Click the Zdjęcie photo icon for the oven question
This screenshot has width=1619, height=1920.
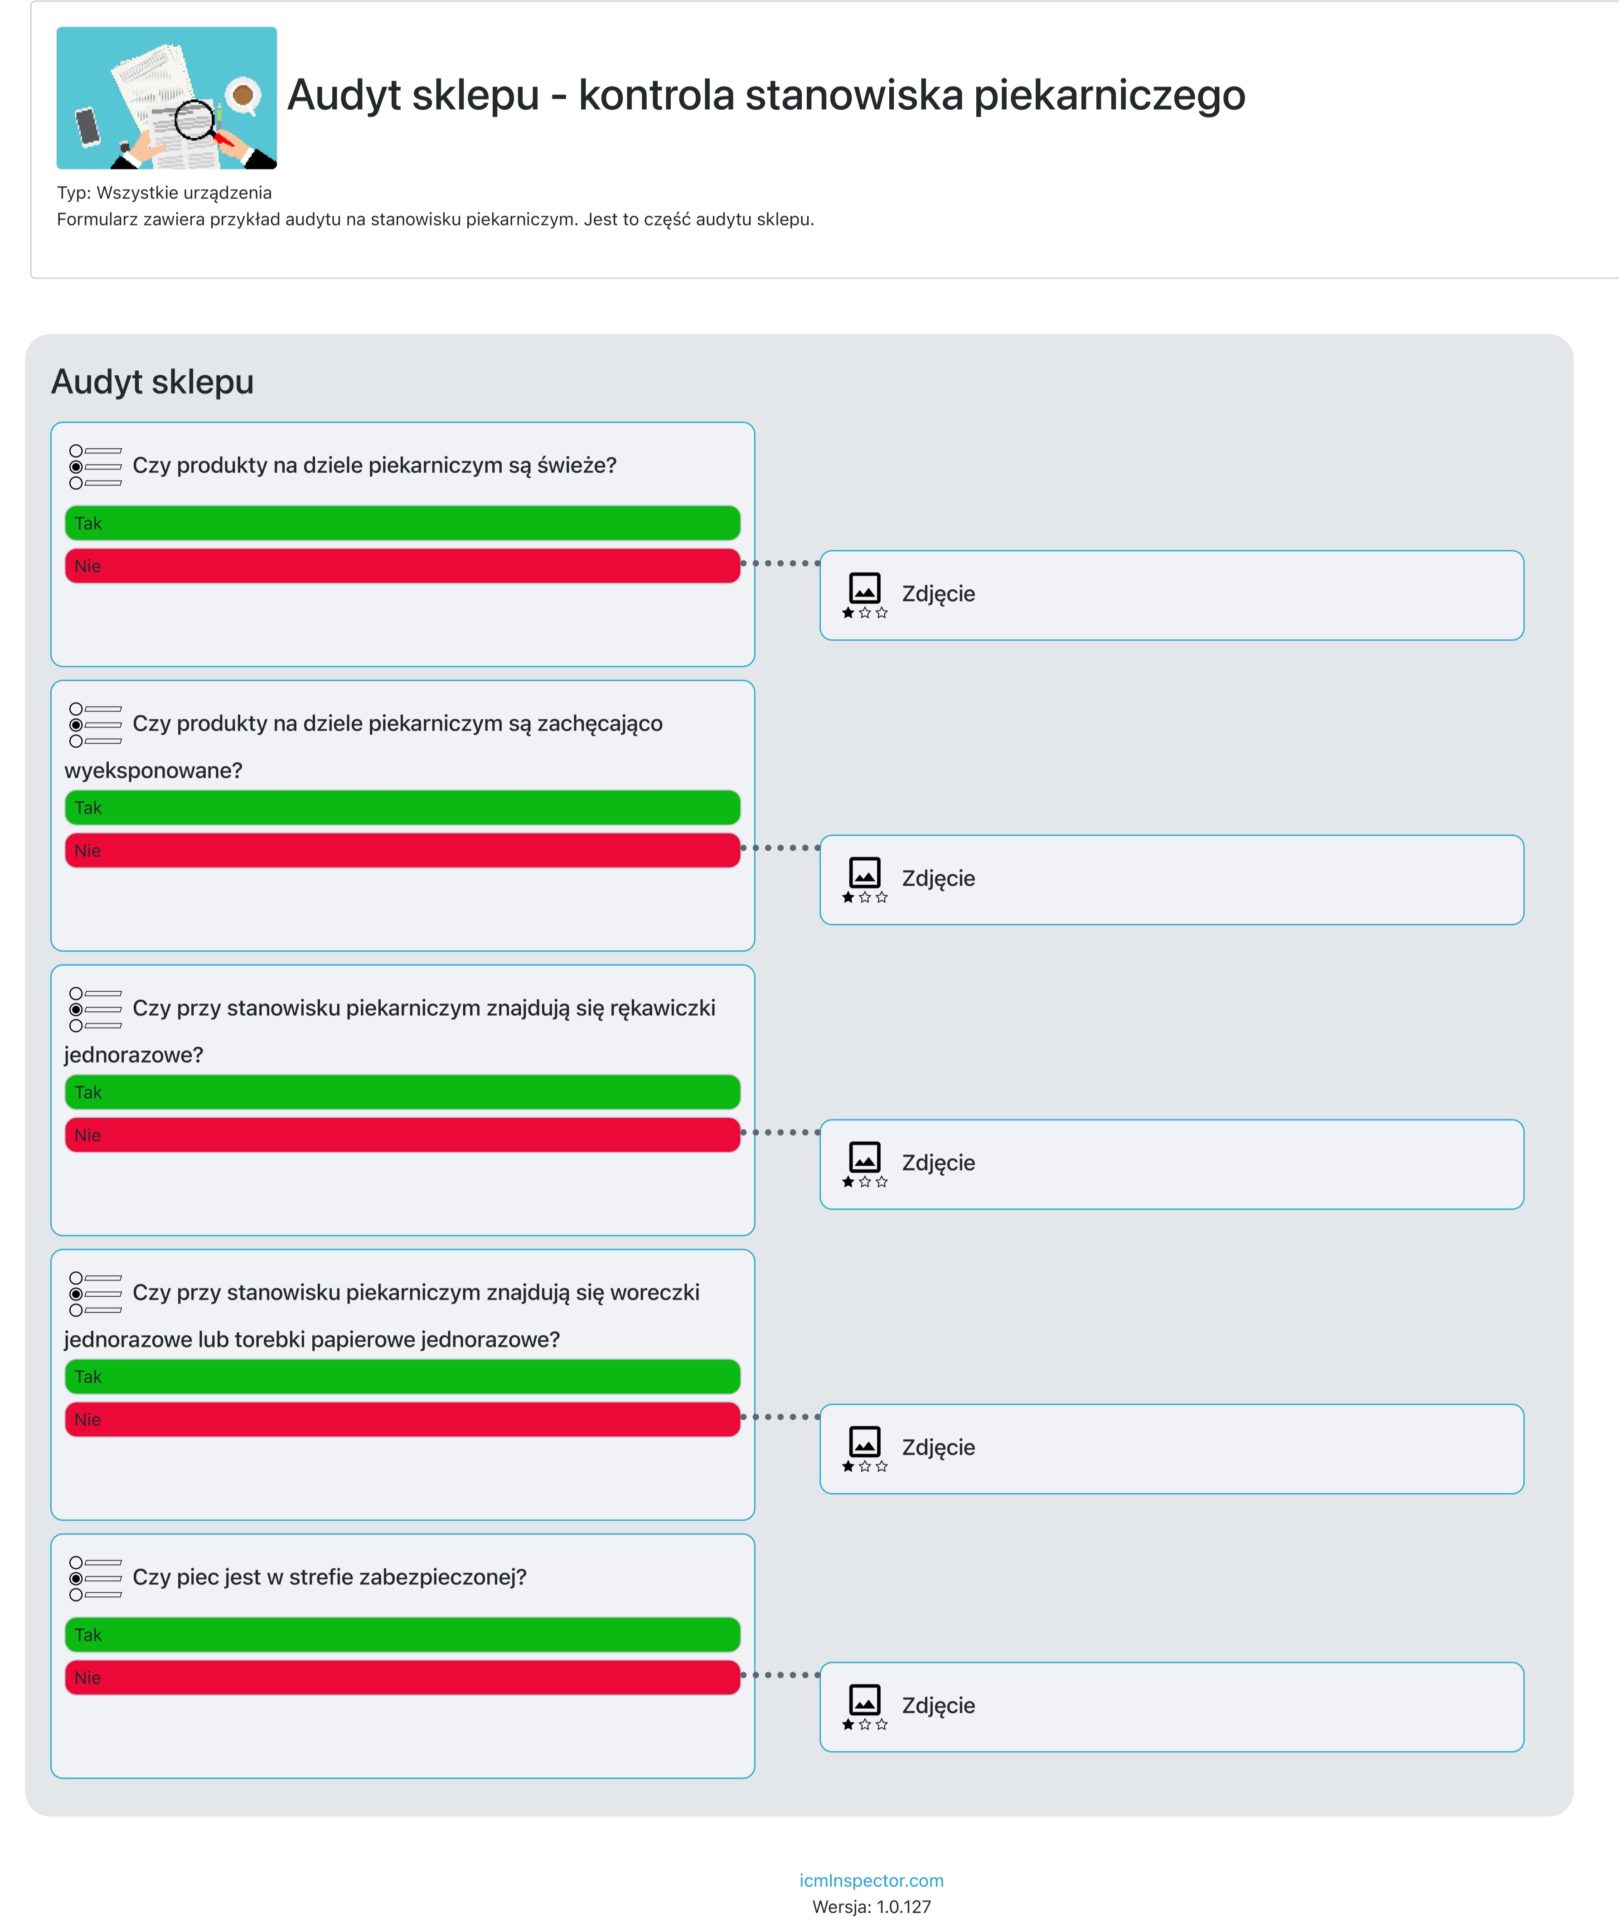pyautogui.click(x=865, y=1707)
